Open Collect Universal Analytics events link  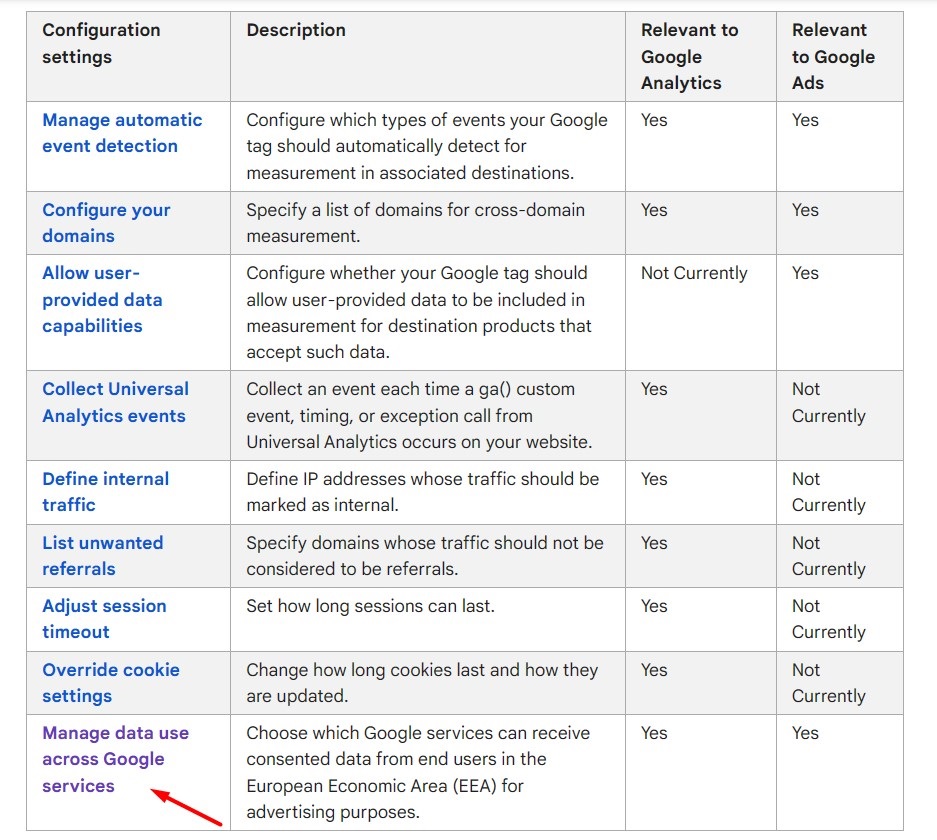click(x=115, y=402)
